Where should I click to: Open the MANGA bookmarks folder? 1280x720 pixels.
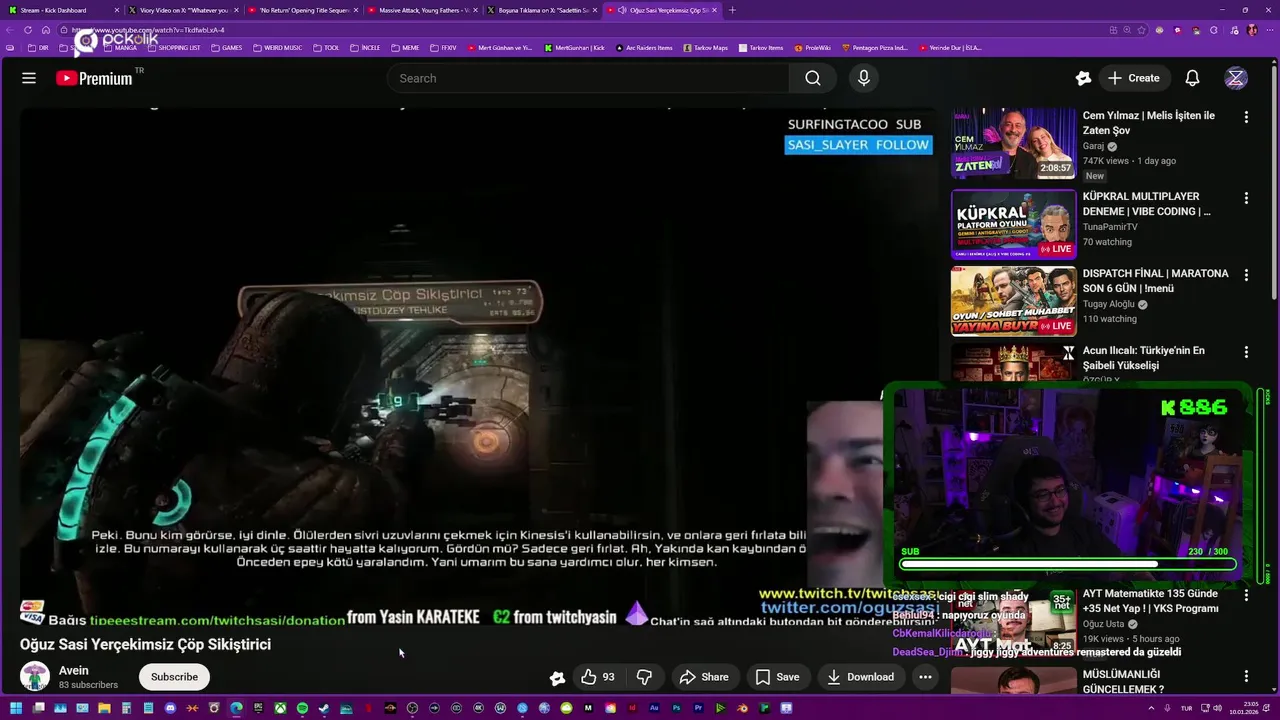click(119, 48)
